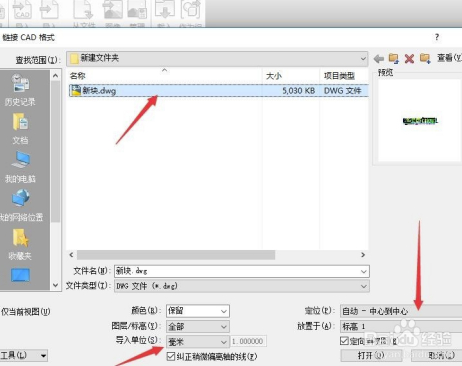Click the Cancel (取消) button
Viewport: 462px width, 366px height.
pos(437,355)
